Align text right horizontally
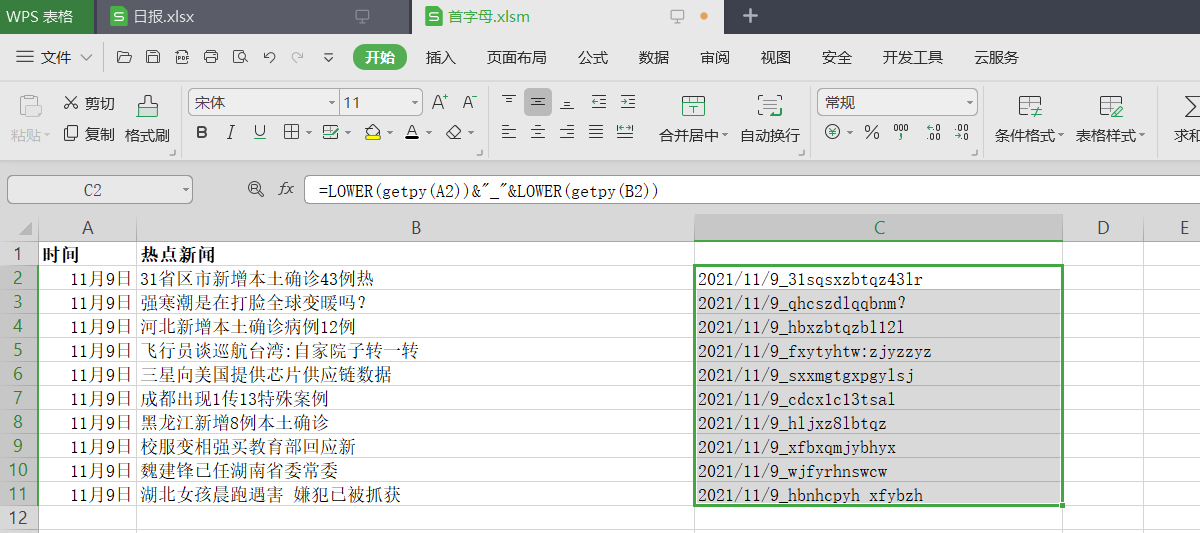The height and width of the screenshot is (533, 1200). 567,132
